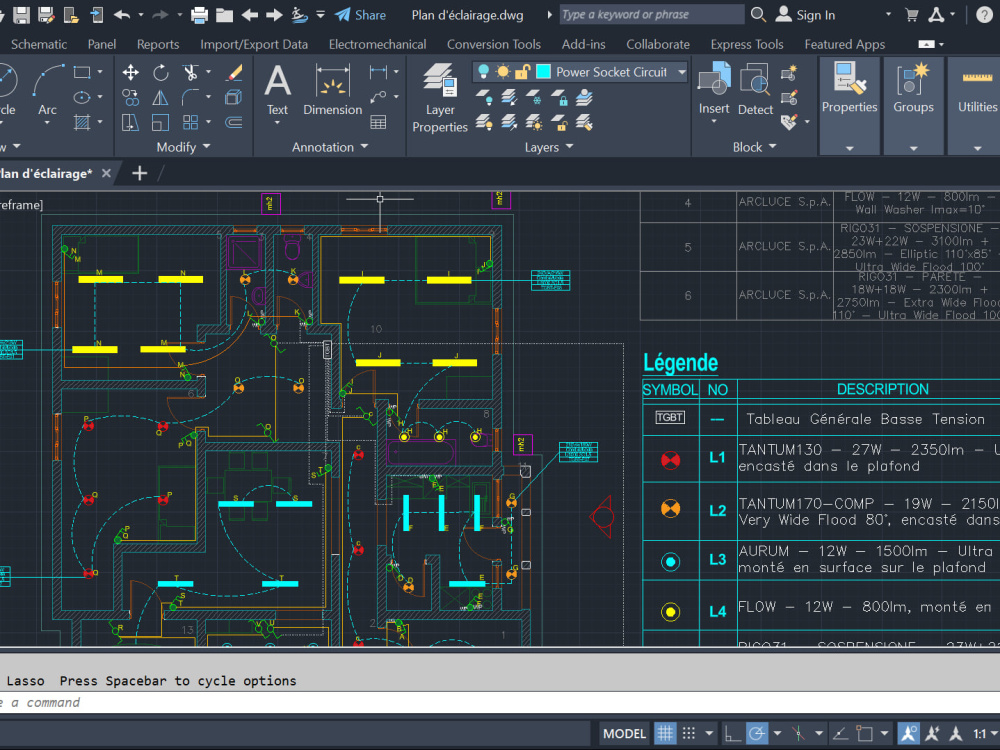1000x750 pixels.
Task: Toggle drawing grid display in status bar
Action: point(665,733)
